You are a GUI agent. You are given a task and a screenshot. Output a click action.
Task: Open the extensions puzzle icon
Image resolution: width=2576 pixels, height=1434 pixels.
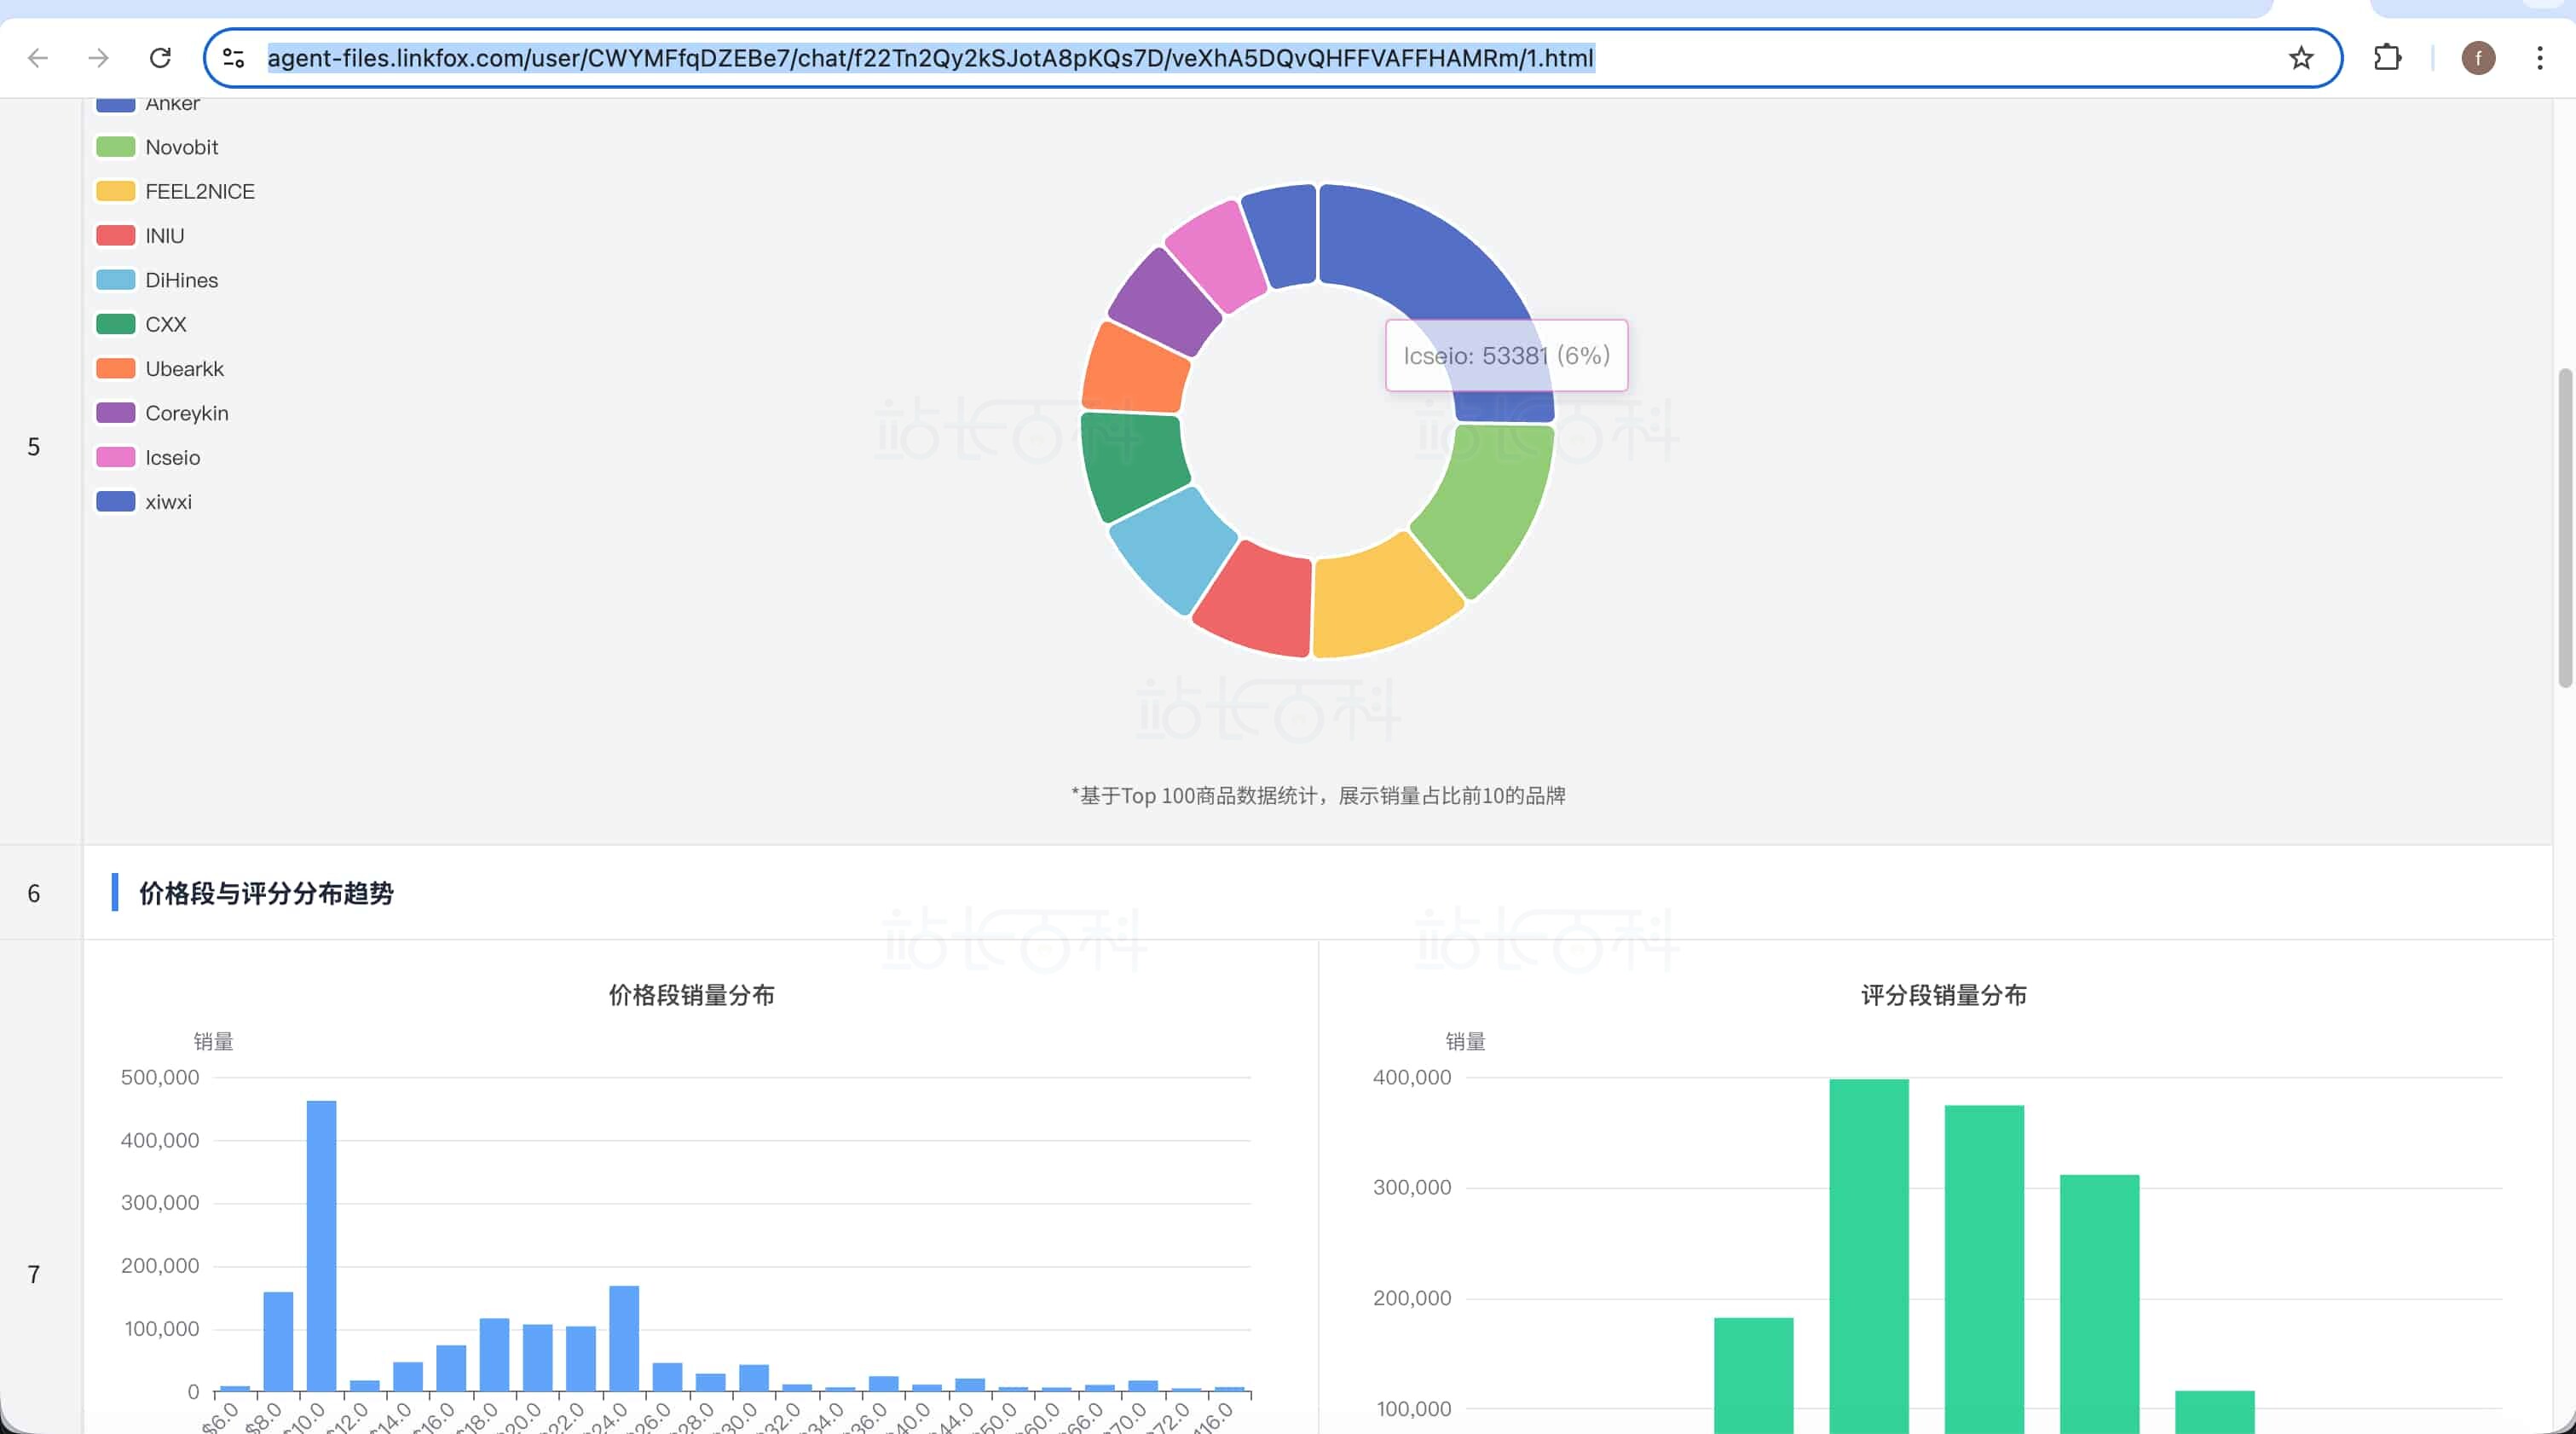point(2387,58)
